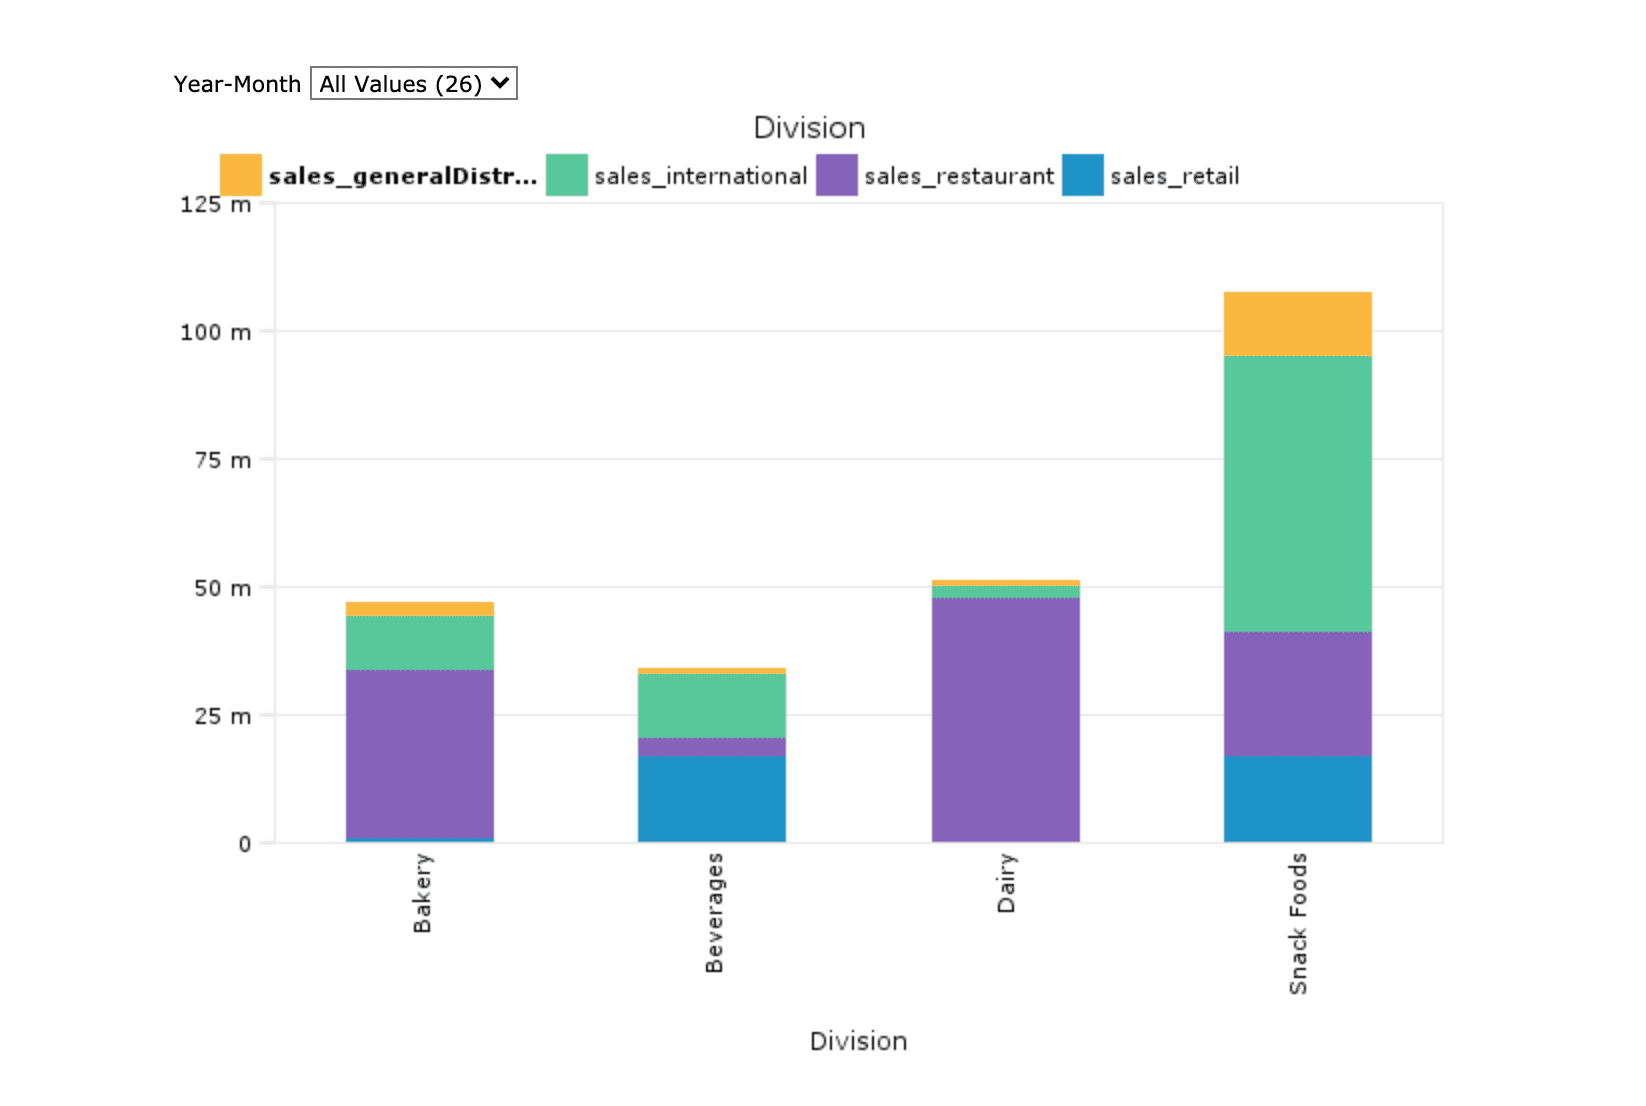
Task: Click Snack Foods' purple restaurant segment
Action: (1298, 693)
